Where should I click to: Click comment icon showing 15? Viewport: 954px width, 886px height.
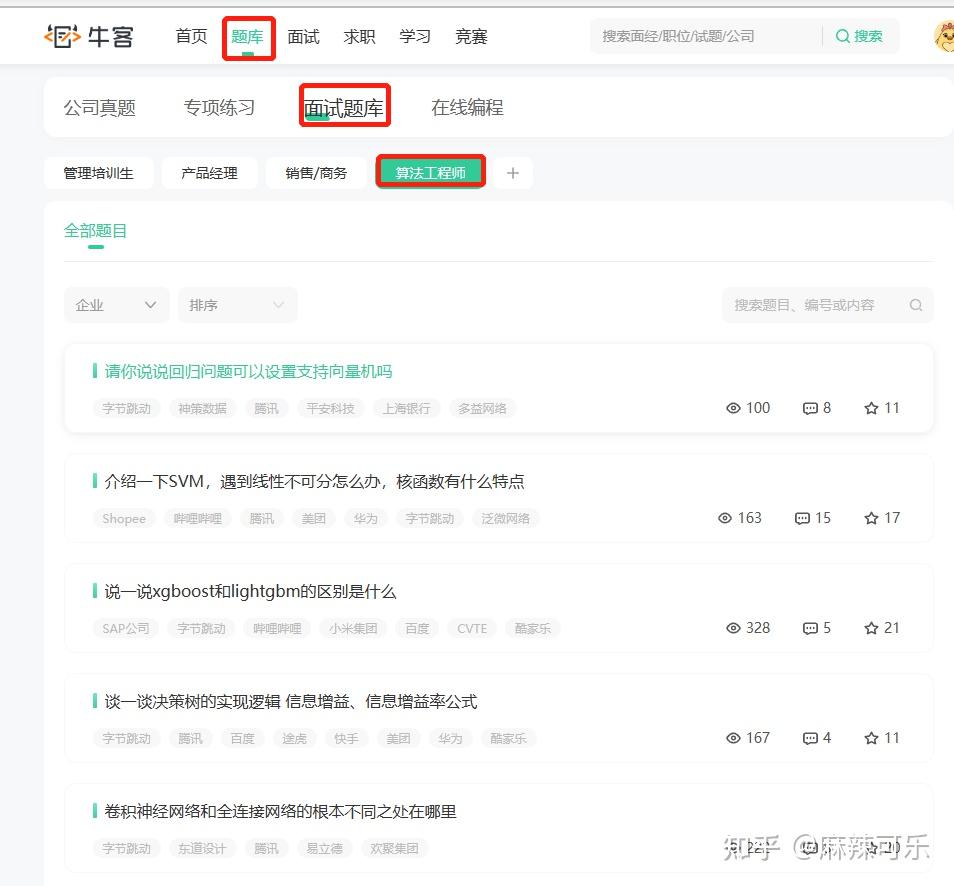[802, 518]
